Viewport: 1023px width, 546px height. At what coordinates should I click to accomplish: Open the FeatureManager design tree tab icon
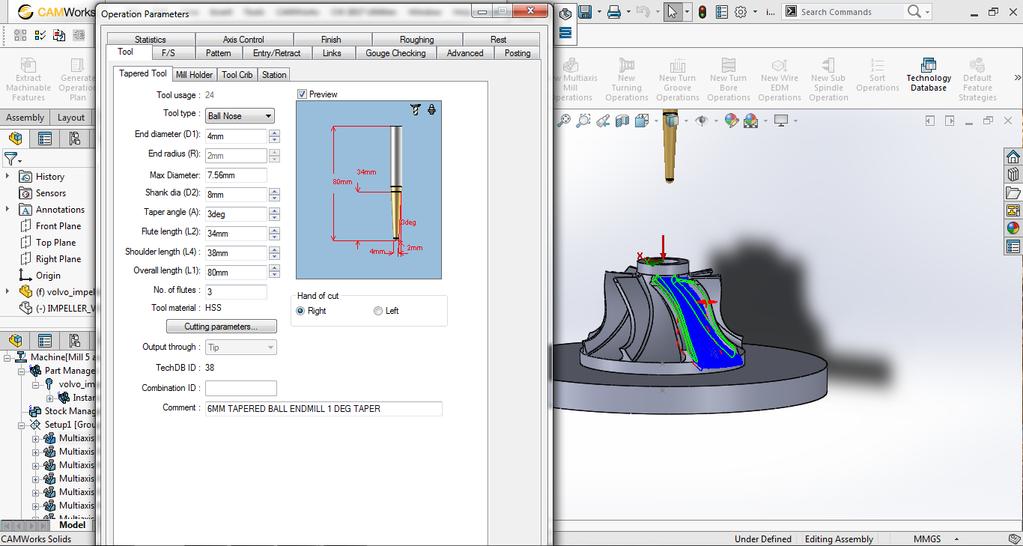click(x=16, y=138)
